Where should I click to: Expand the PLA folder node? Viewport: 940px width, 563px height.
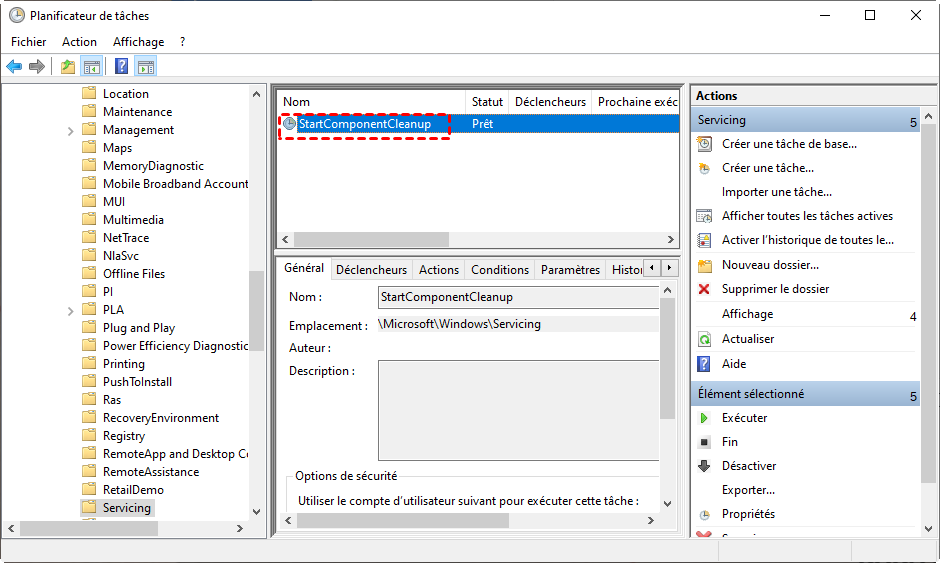pyautogui.click(x=70, y=310)
